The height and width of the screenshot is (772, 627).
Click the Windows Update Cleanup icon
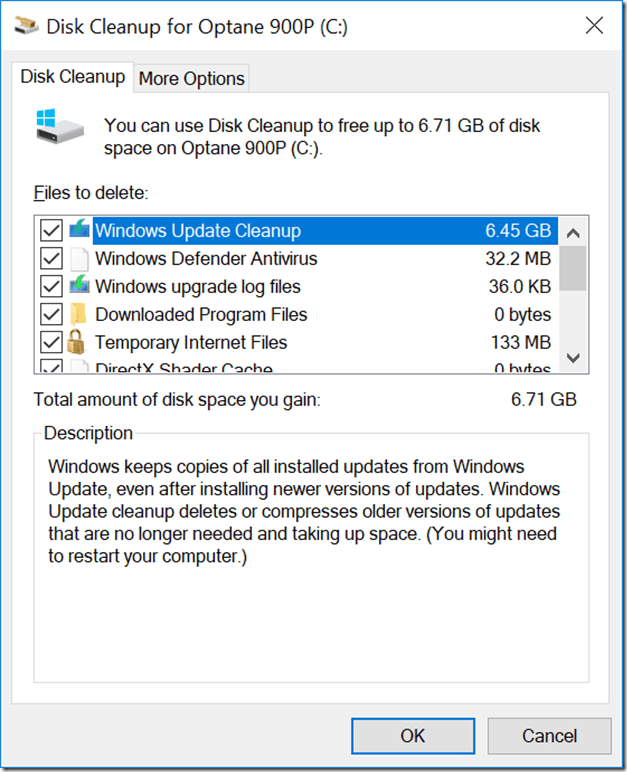(79, 230)
